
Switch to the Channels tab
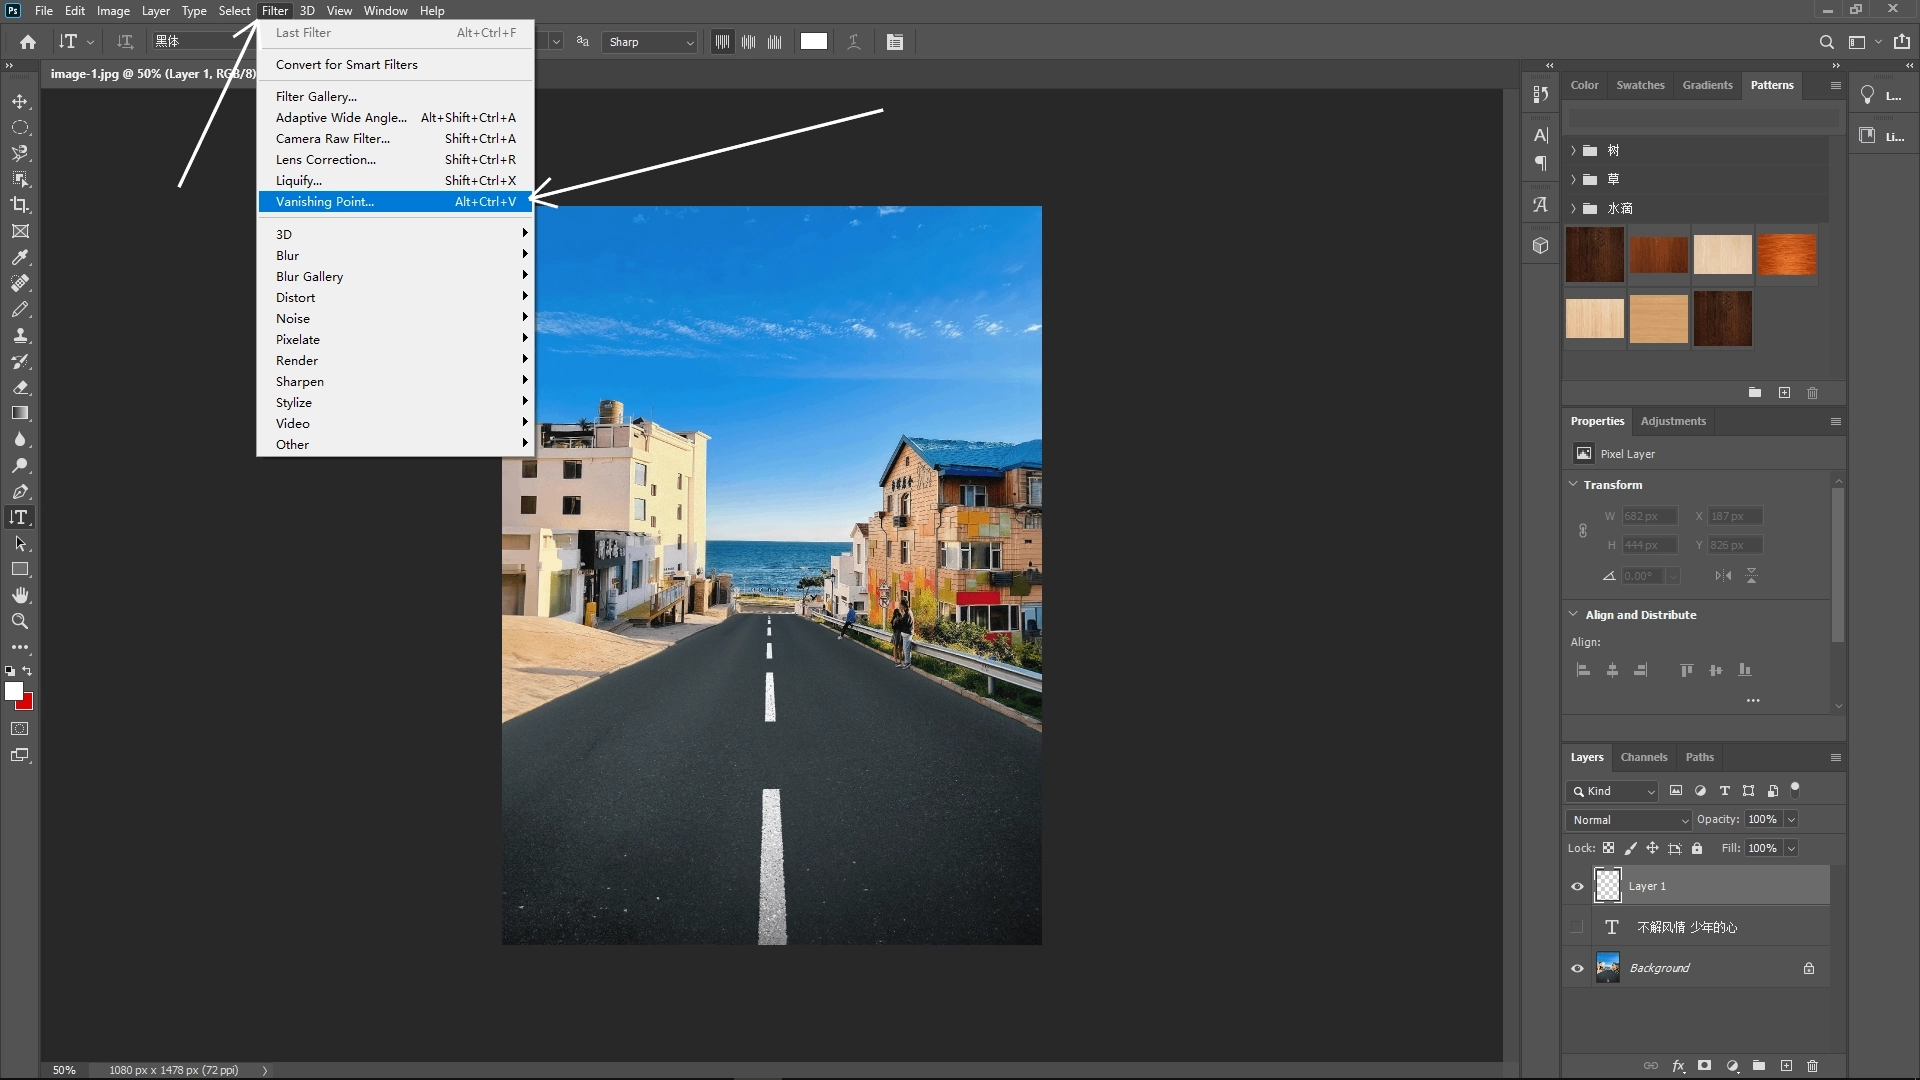tap(1644, 757)
